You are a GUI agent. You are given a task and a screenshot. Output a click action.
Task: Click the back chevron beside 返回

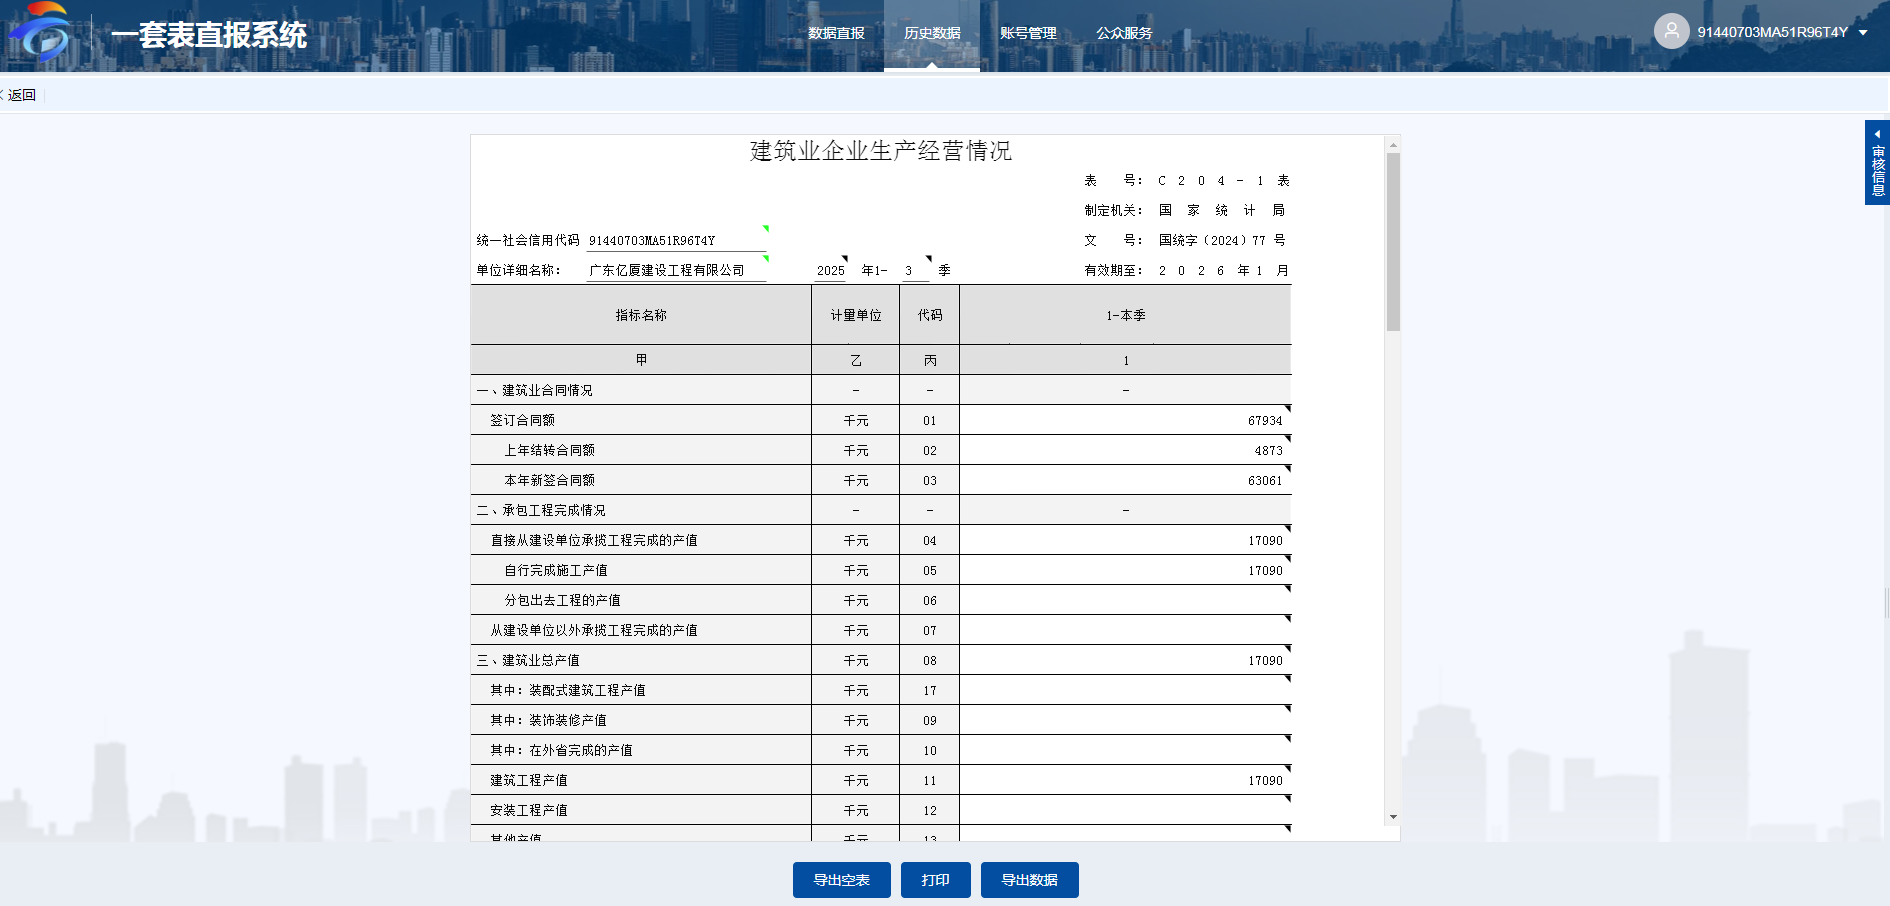coord(3,95)
